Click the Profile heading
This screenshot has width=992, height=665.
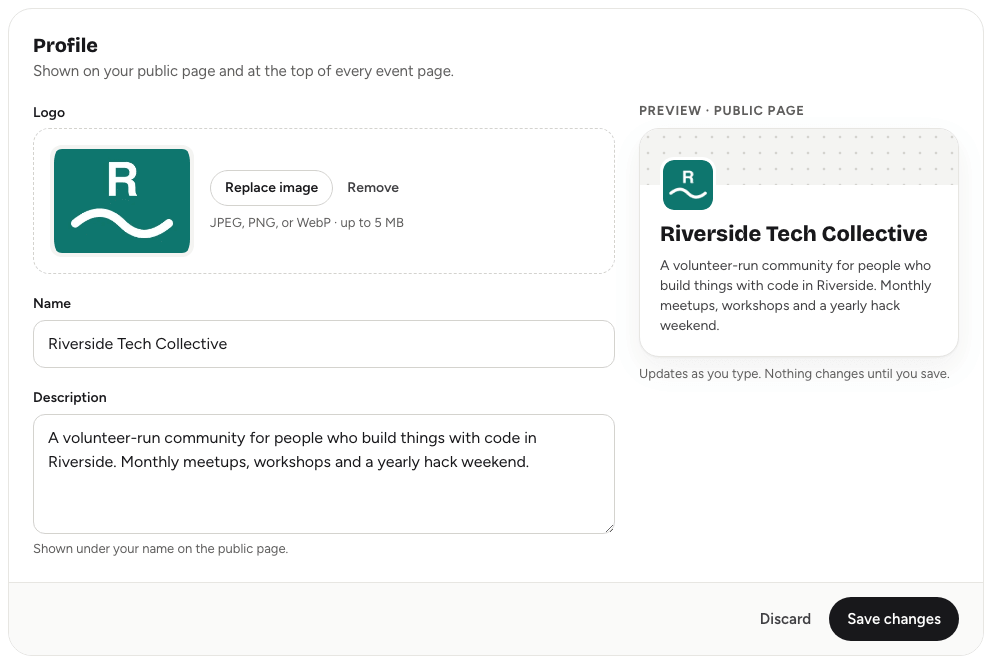click(x=65, y=46)
